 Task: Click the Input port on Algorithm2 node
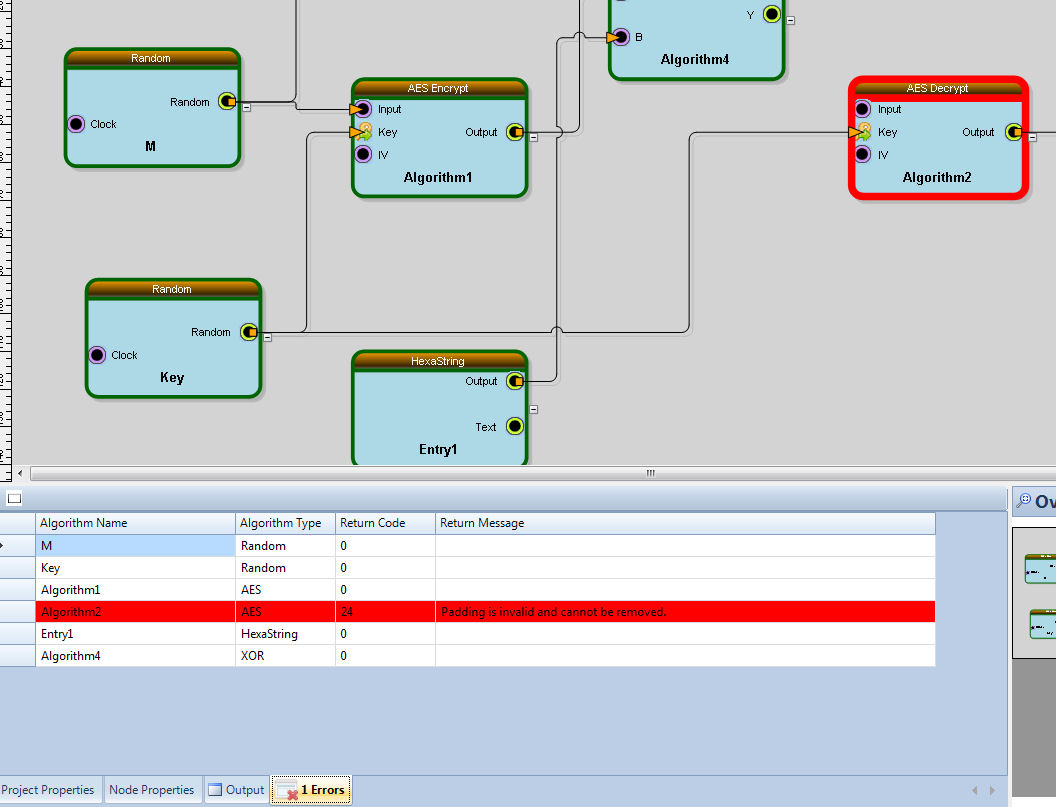tap(863, 109)
